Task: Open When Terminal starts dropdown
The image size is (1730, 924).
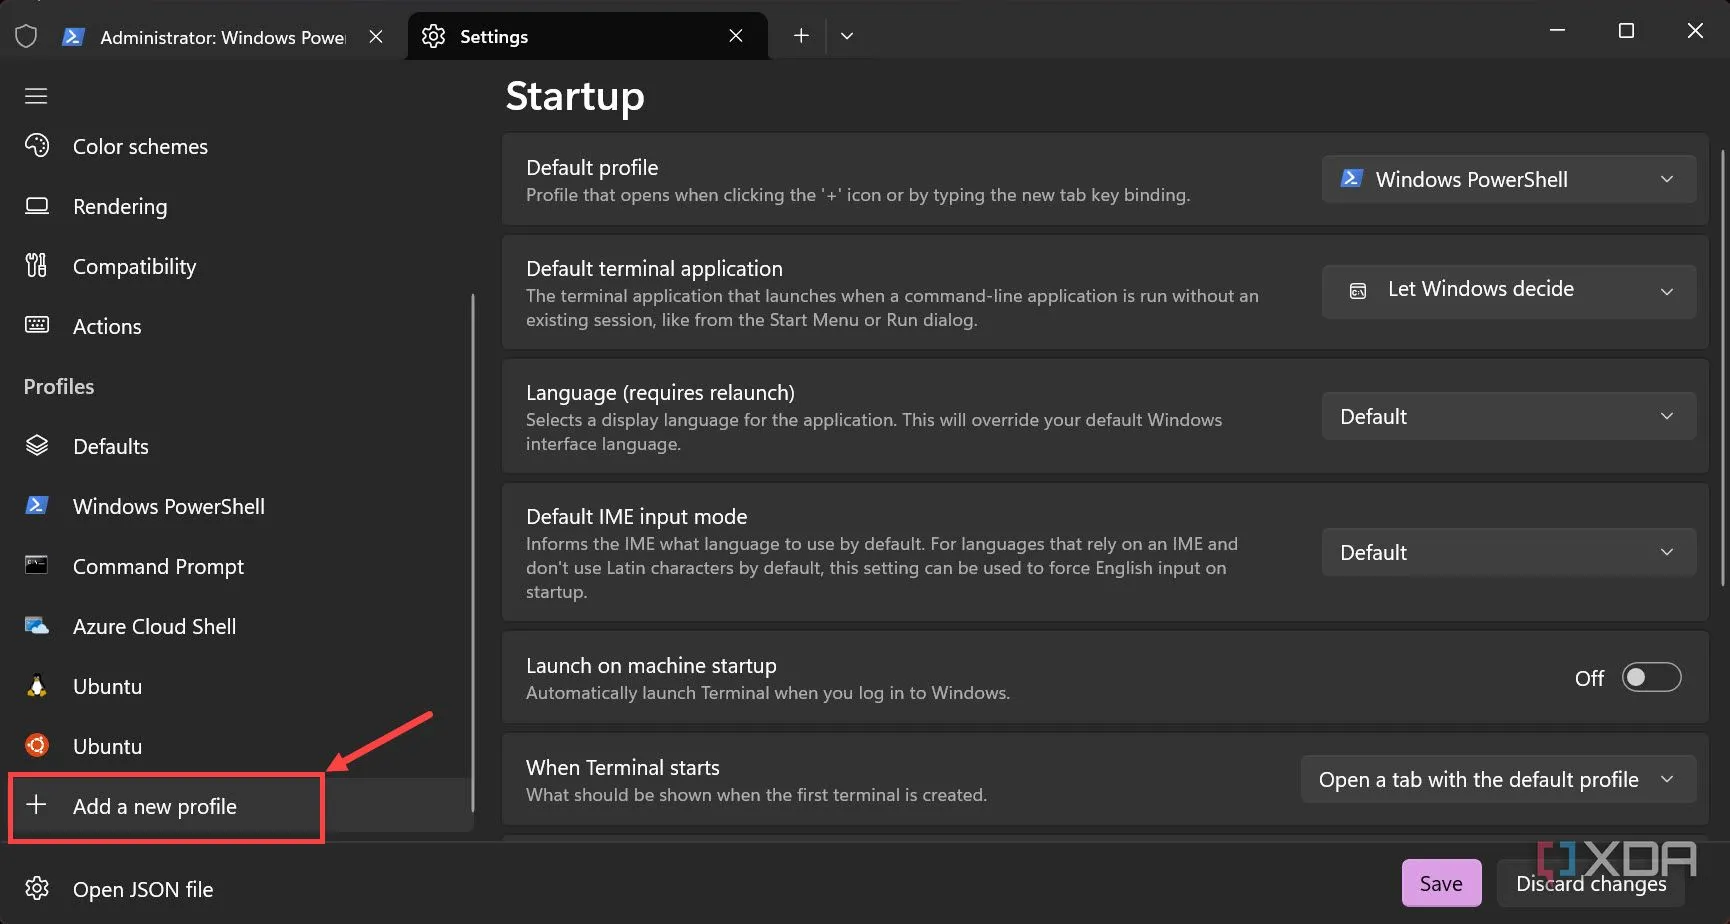Action: coord(1497,780)
